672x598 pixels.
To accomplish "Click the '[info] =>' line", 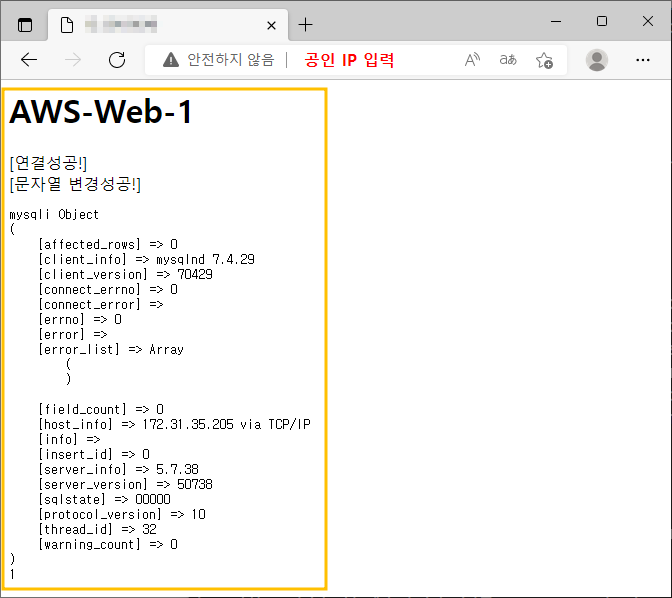I will [69, 439].
